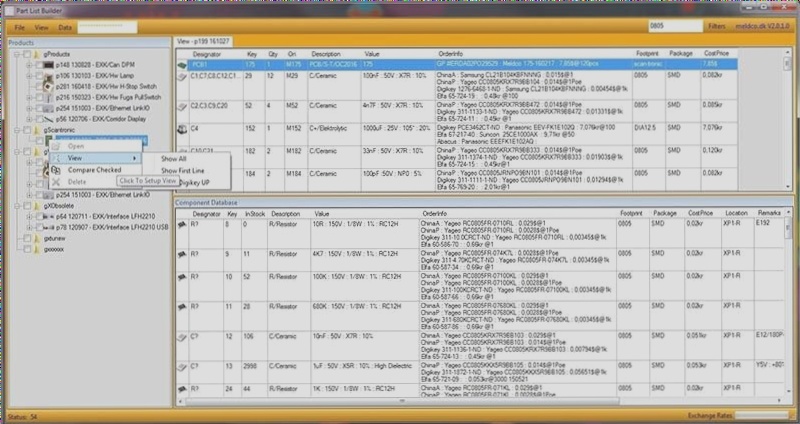Screen dimensions: 800x424
Task: Choose Show First Line from View submenu
Action: click(184, 171)
